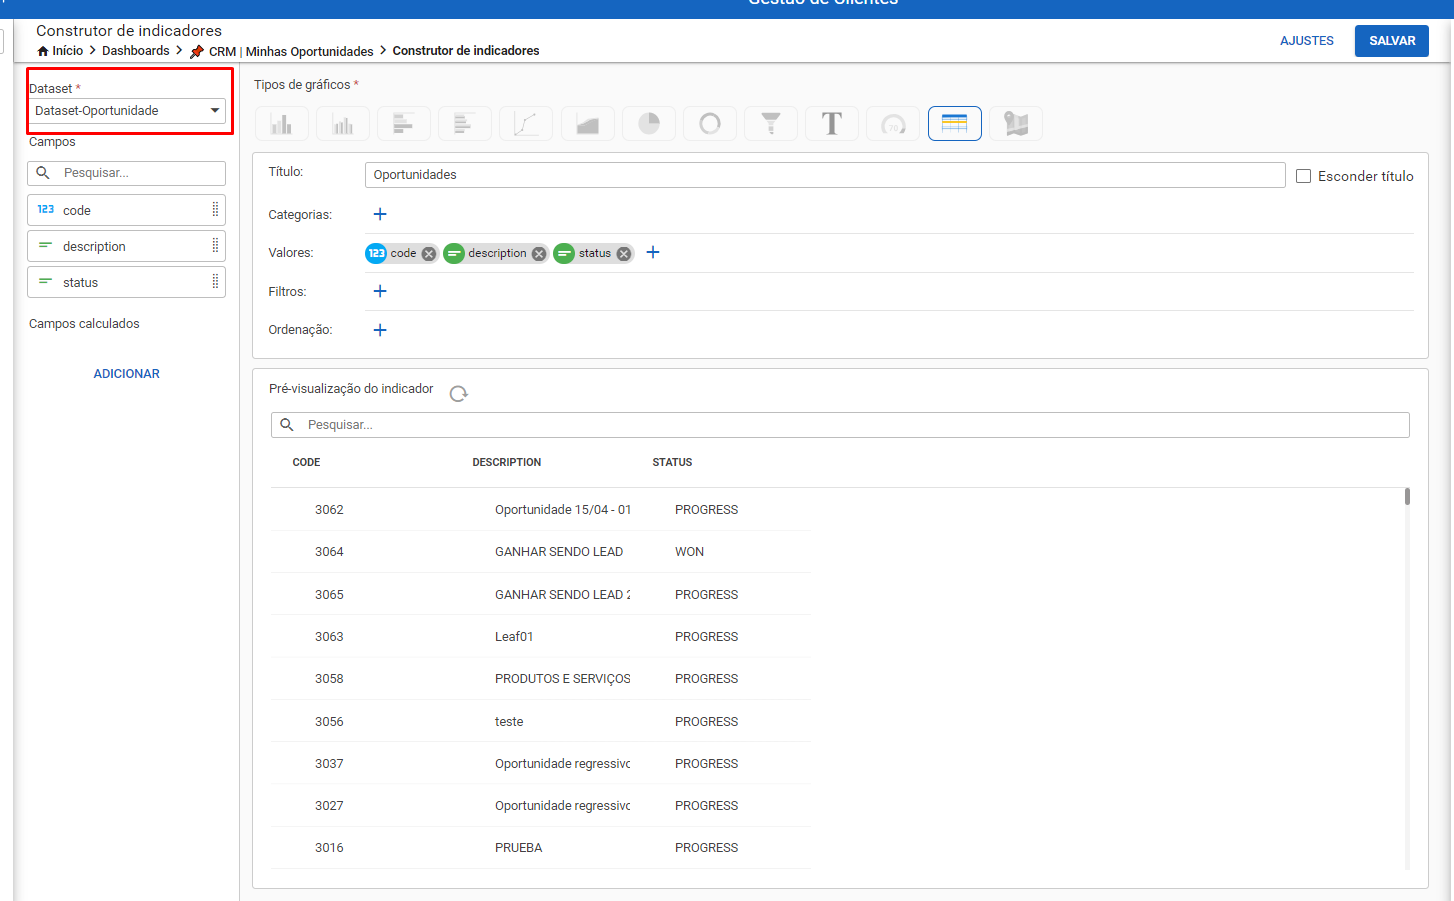Select the thick-bar column chart type
Viewport: 1454px width, 901px height.
tap(282, 124)
